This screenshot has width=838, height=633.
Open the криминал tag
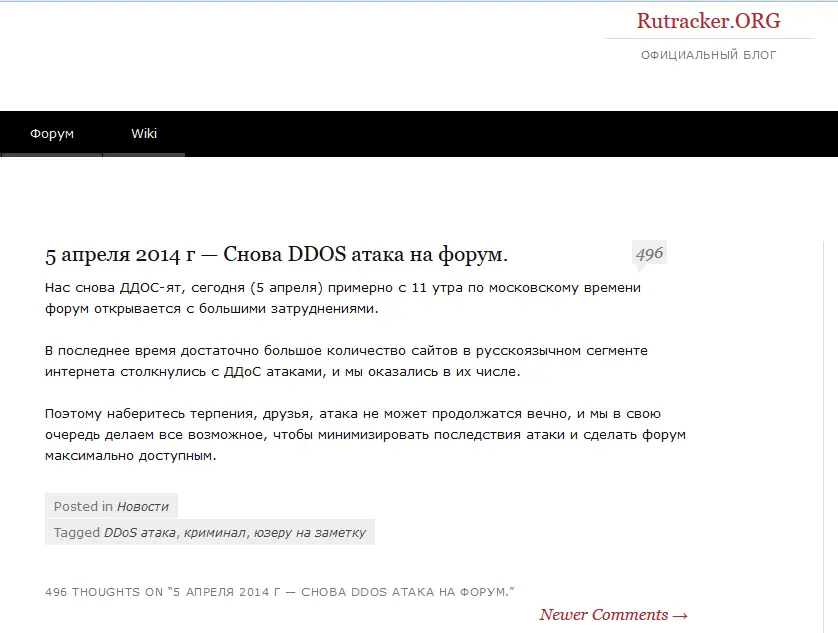[215, 532]
